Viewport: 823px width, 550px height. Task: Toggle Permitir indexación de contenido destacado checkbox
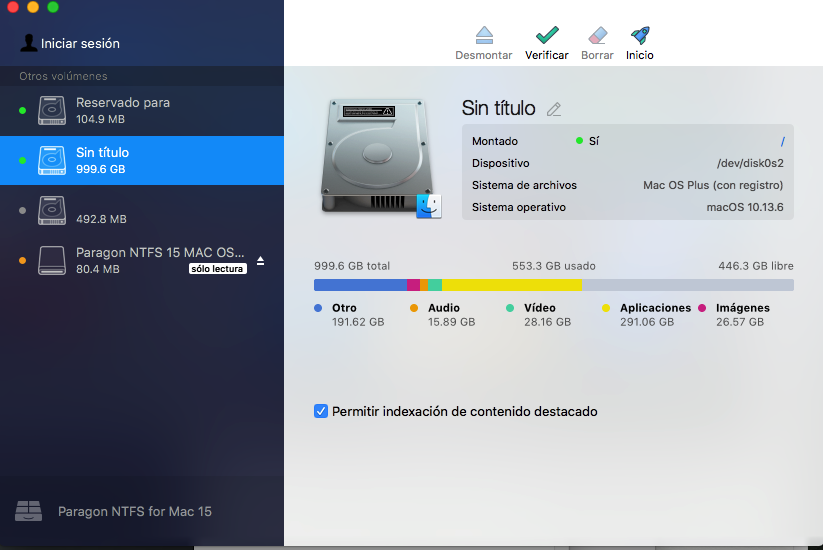coord(321,411)
